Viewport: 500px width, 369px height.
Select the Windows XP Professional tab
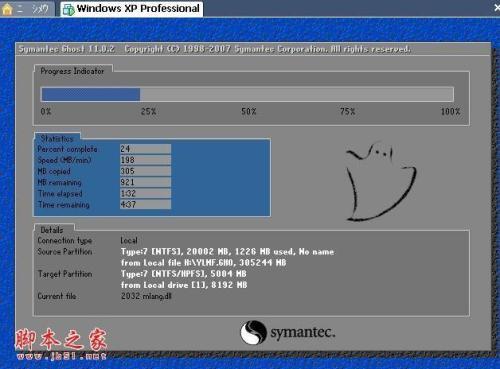pos(132,8)
